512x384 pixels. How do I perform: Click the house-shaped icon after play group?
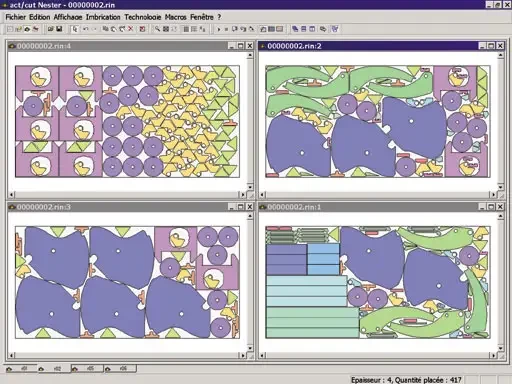coord(263,29)
